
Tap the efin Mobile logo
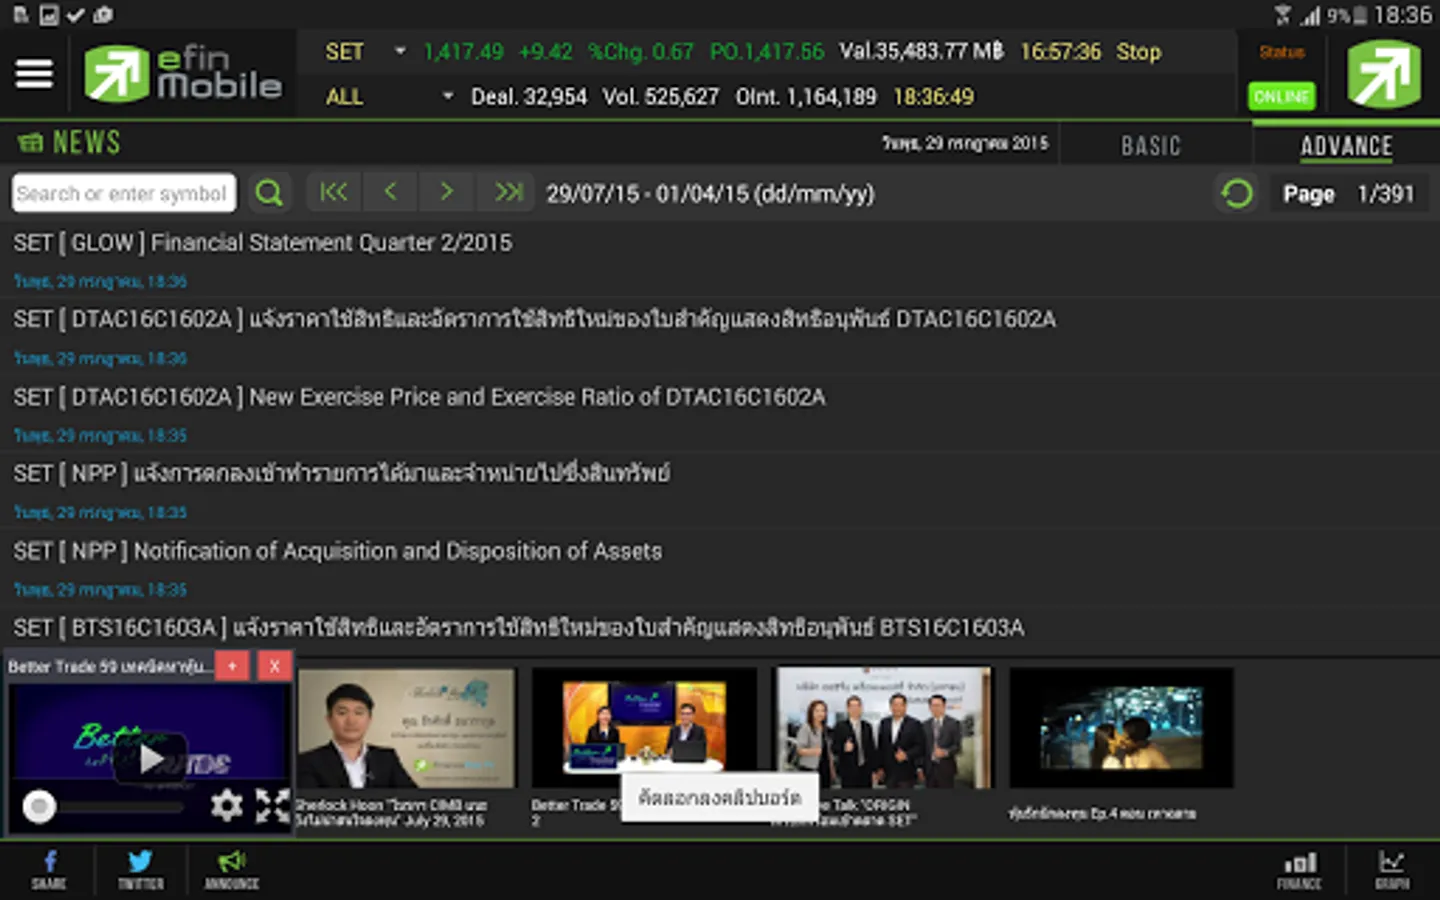click(x=183, y=74)
